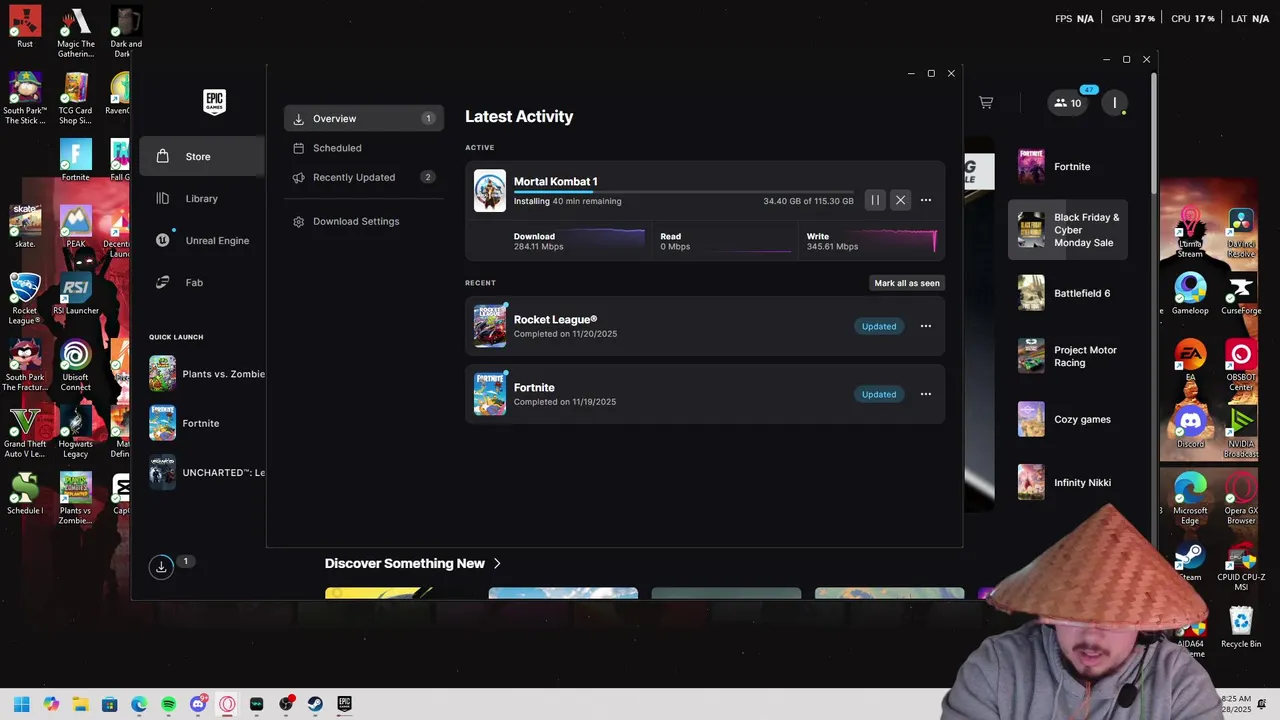The height and width of the screenshot is (720, 1280).
Task: Select the Overview tab in downloads
Action: pos(364,118)
